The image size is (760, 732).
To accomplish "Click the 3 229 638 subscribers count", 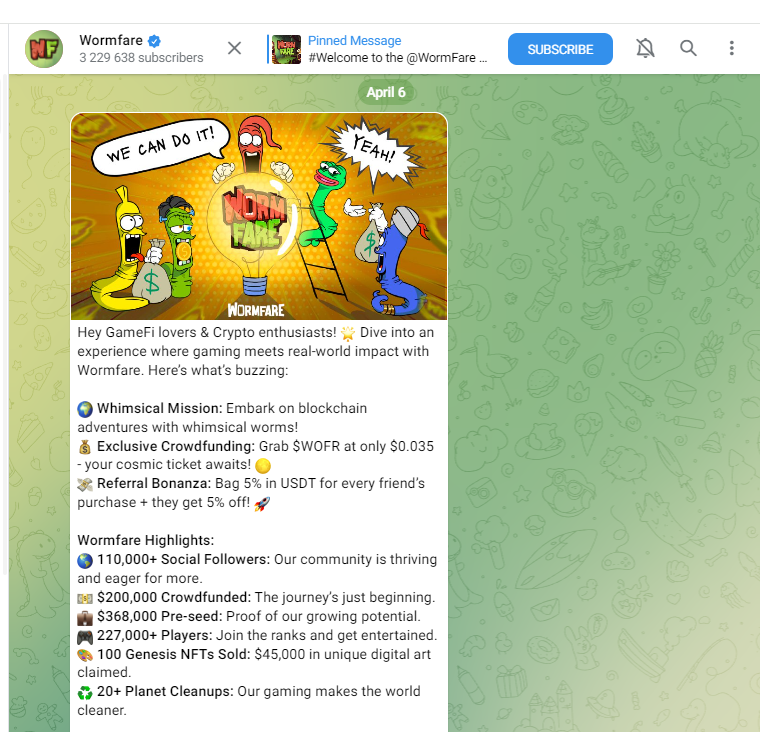I will [141, 58].
